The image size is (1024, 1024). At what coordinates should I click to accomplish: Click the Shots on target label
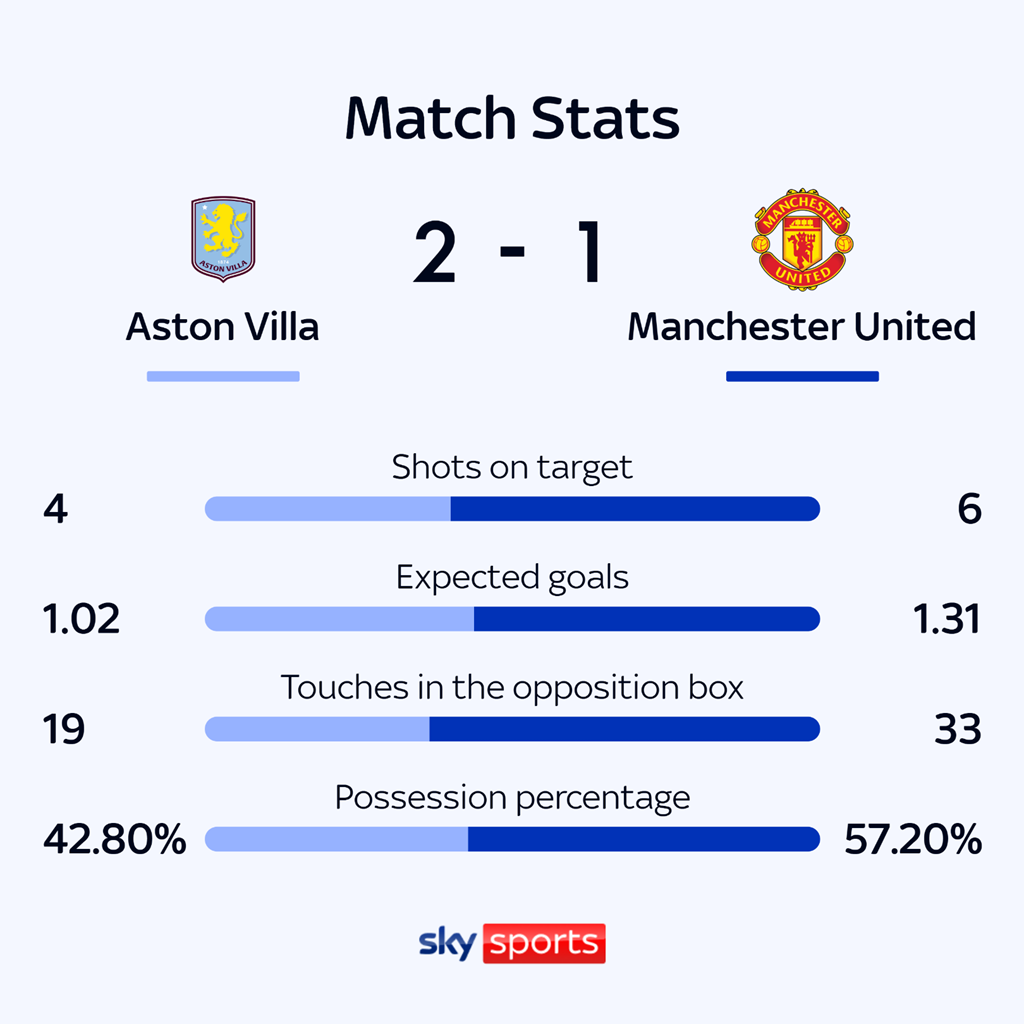click(512, 467)
